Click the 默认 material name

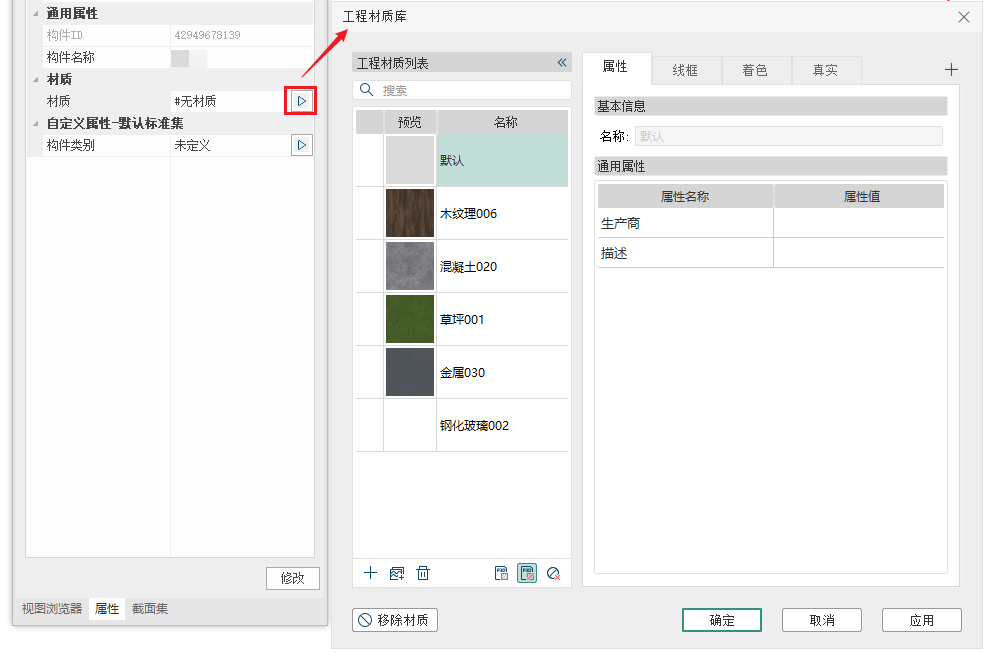point(452,161)
